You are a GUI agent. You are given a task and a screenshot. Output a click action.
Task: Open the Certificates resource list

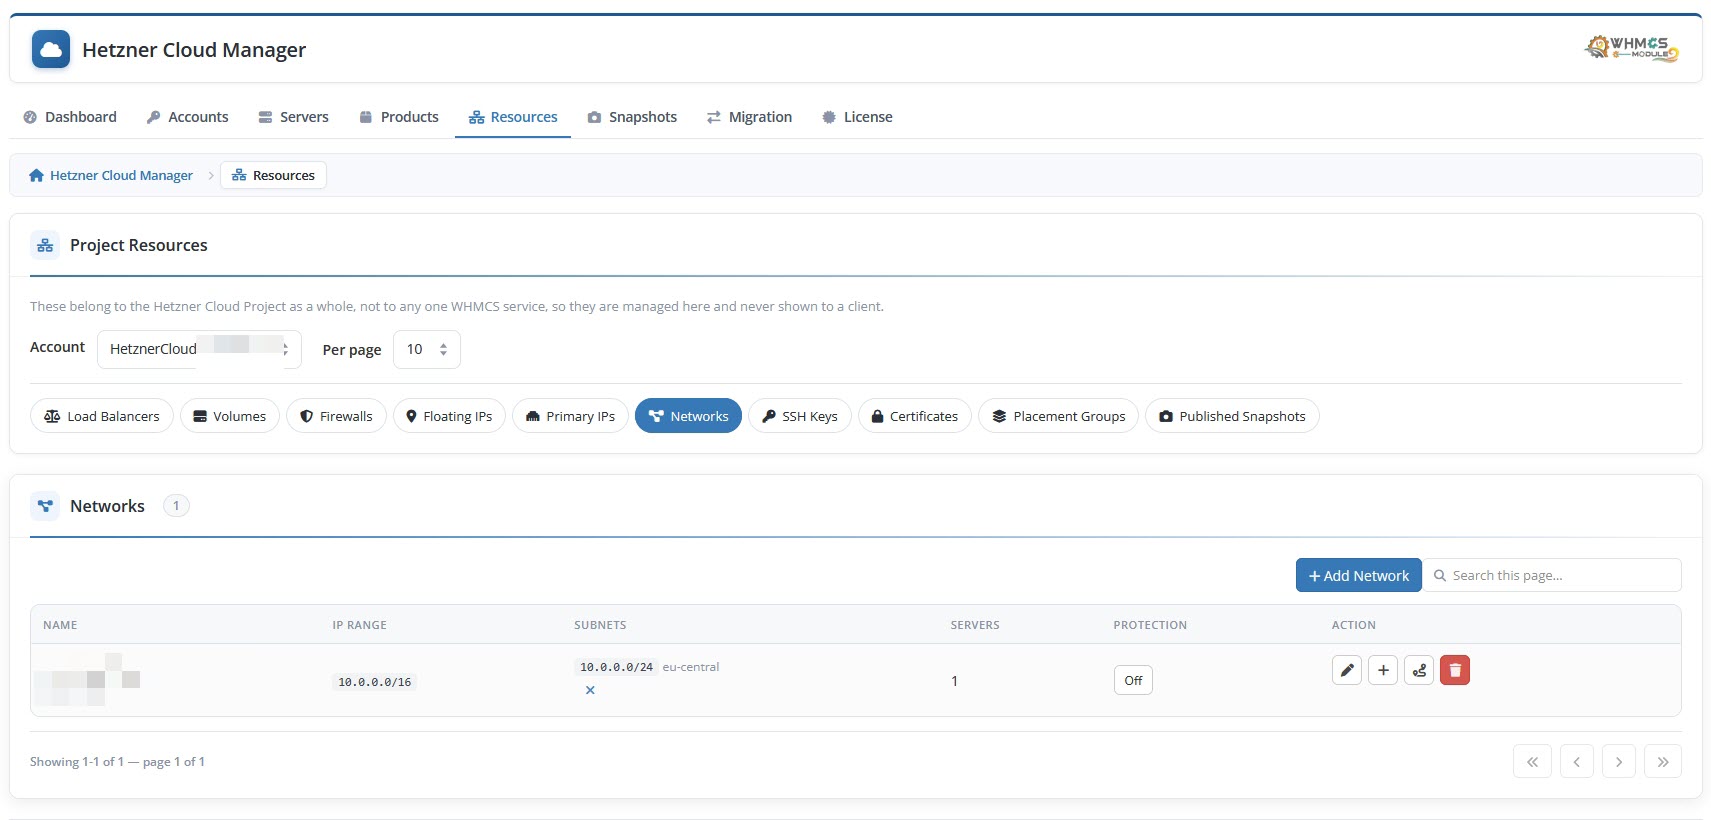[x=915, y=416]
